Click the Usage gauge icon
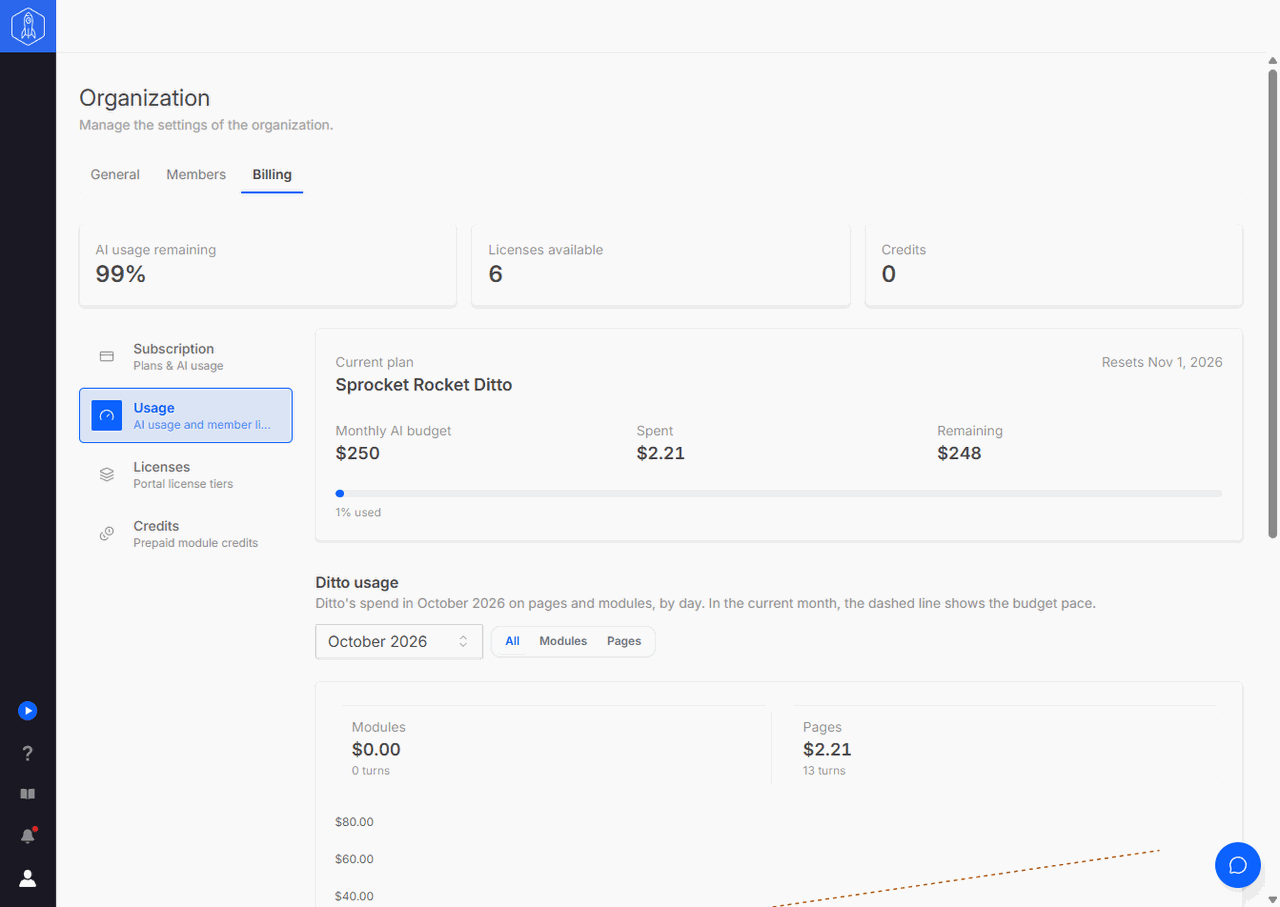Screen dimensions: 1280x907 pyautogui.click(x=107, y=415)
